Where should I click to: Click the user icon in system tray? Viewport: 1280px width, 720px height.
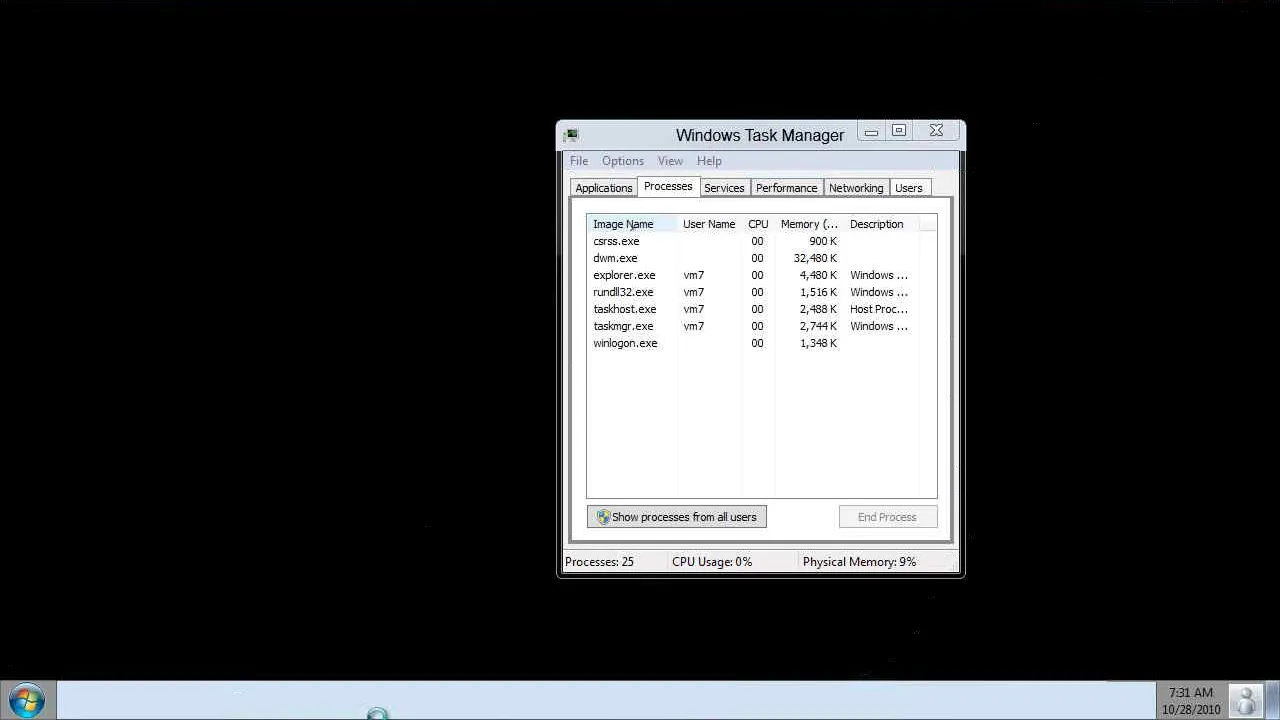[1246, 700]
